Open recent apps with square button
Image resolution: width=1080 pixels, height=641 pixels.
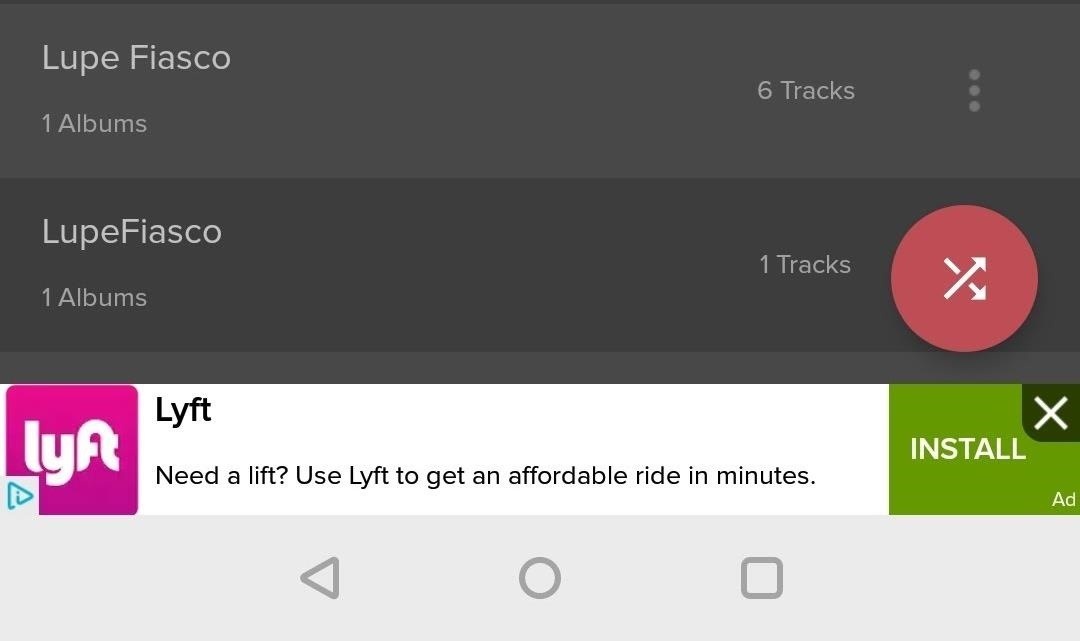[761, 578]
